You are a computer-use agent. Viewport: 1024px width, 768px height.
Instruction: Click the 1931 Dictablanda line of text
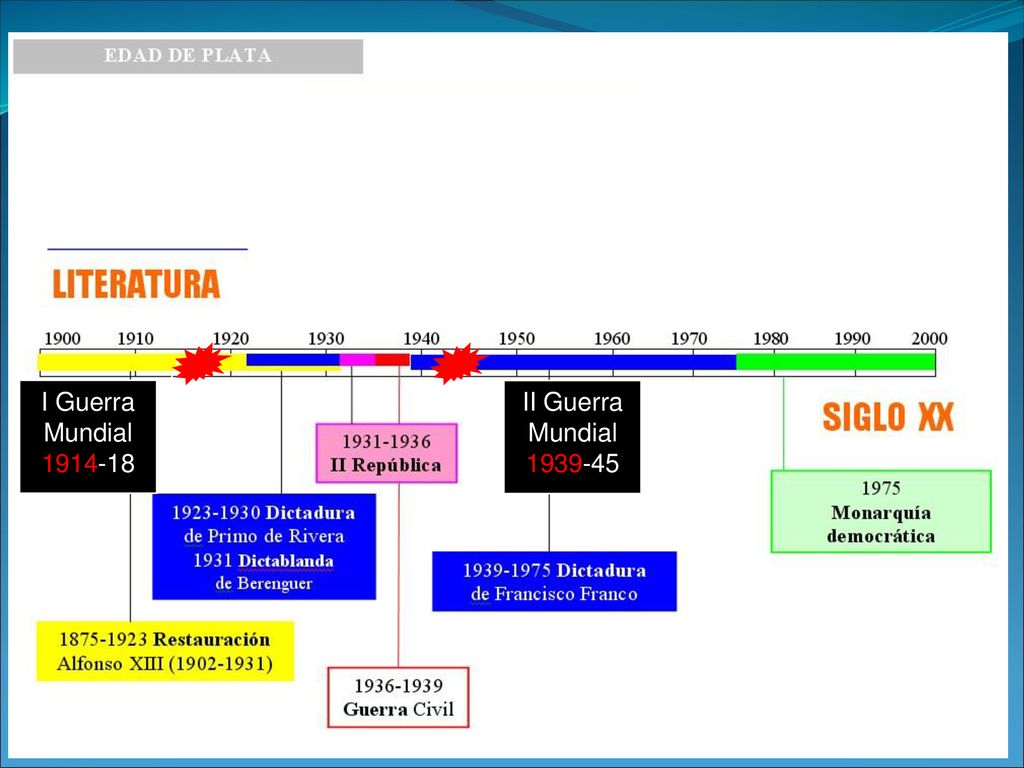point(263,561)
